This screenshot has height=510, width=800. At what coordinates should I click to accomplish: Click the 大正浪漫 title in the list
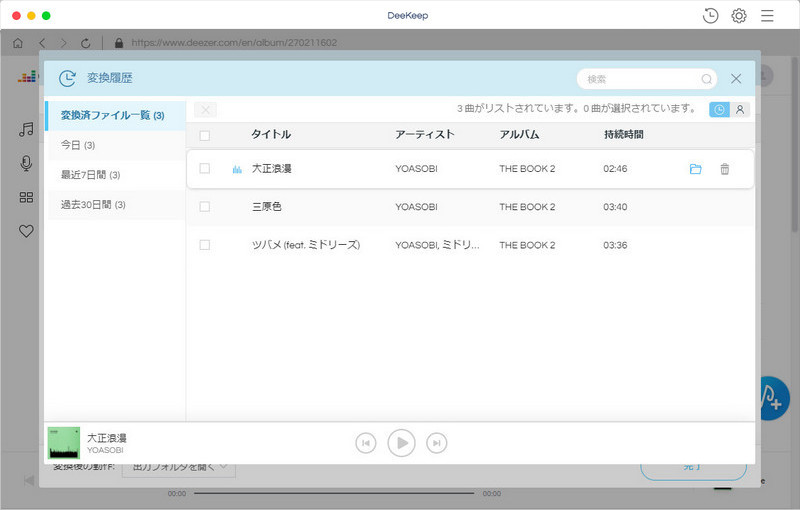(271, 169)
